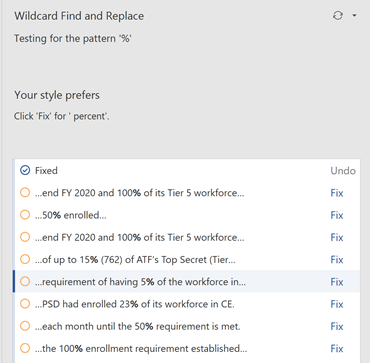Click the 'Fixed' label in the results list
This screenshot has height=363, width=370.
46,171
